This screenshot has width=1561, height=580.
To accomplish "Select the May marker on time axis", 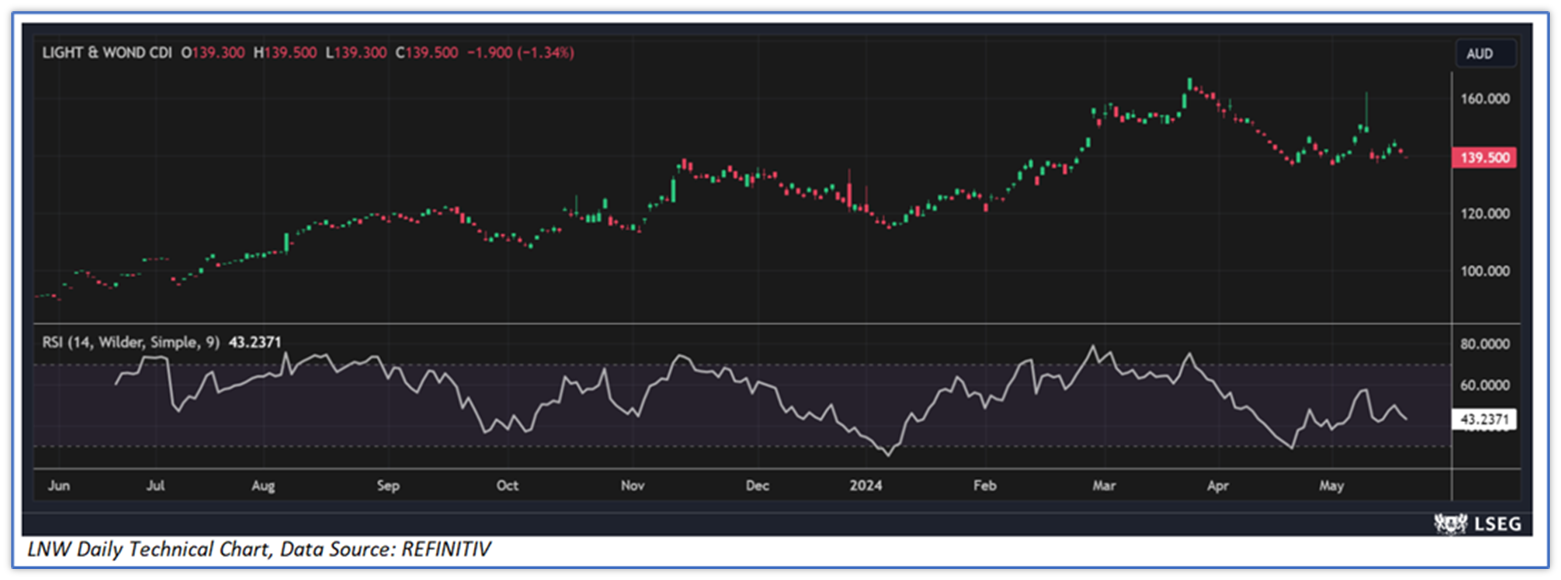I will point(1331,486).
